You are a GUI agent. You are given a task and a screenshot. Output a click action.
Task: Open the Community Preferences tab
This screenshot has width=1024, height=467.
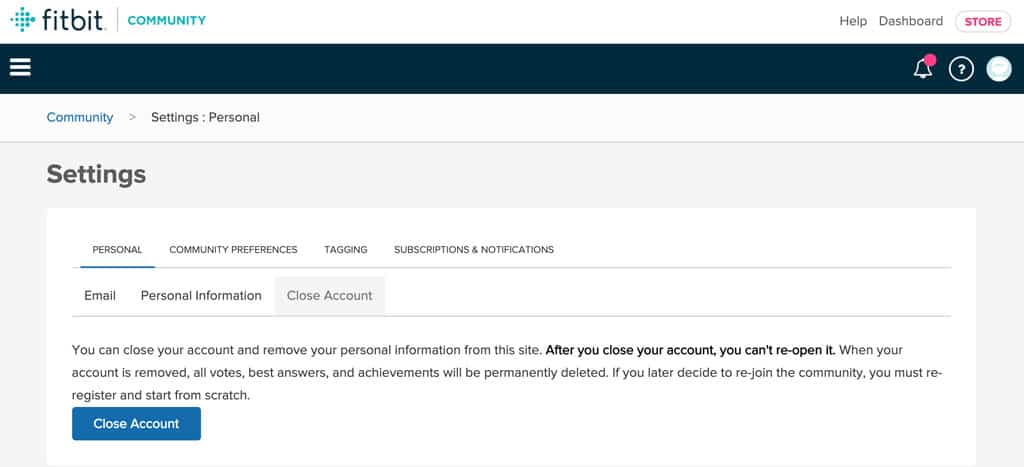[x=233, y=249]
